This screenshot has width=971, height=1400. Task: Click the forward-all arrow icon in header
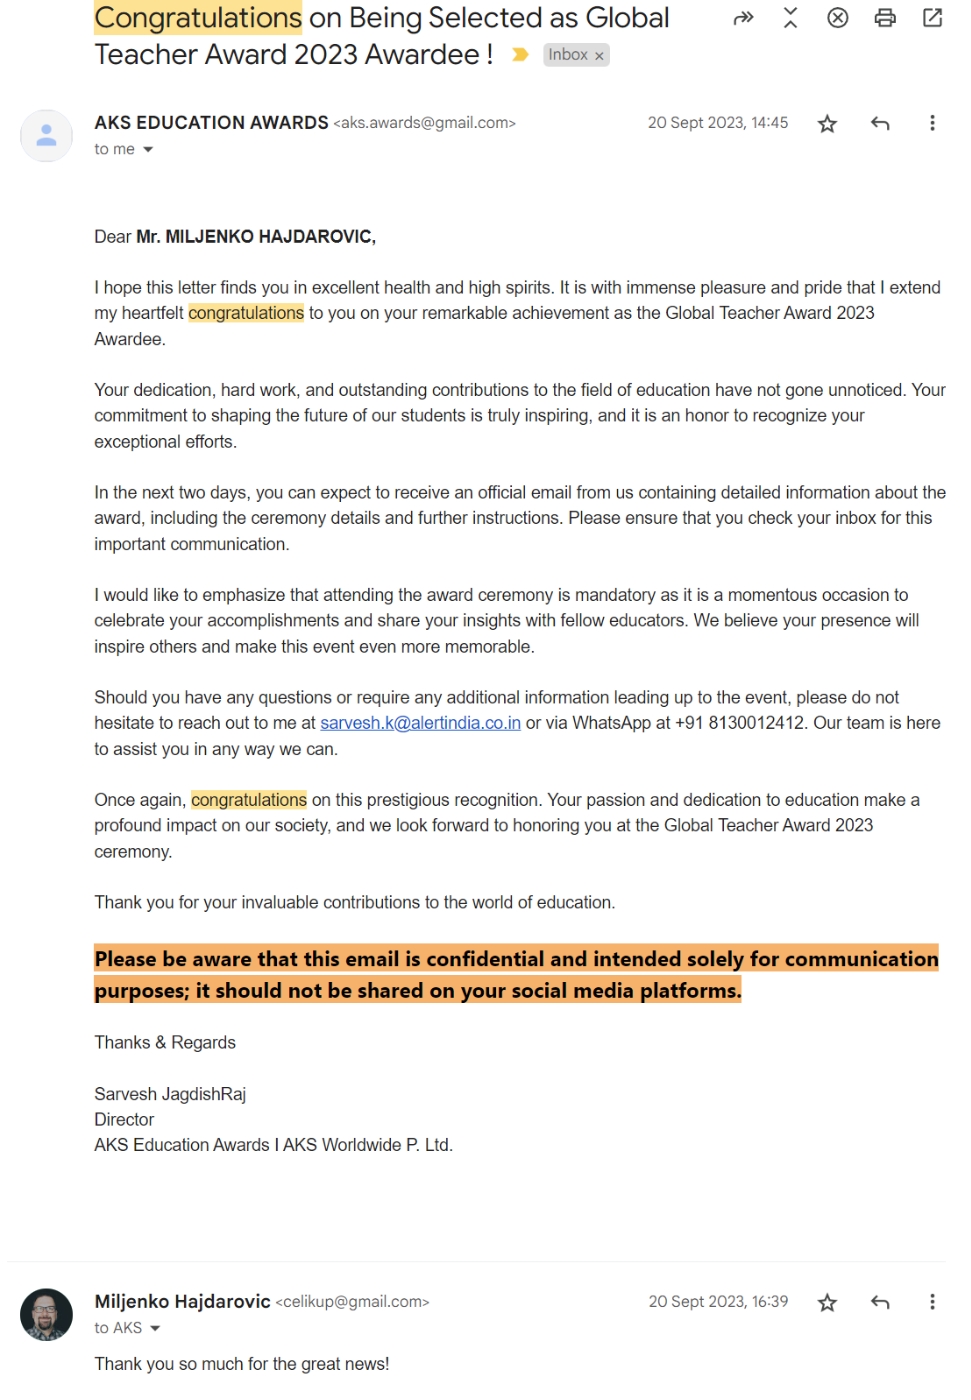pyautogui.click(x=743, y=18)
